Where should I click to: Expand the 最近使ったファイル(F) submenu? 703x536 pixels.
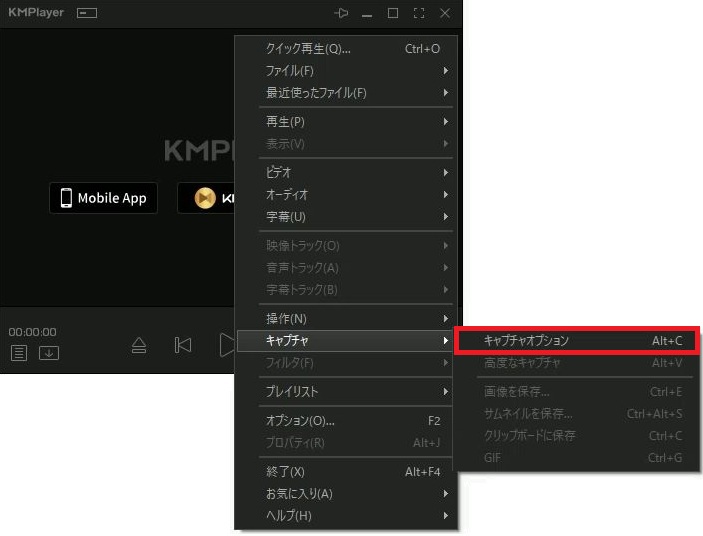click(x=316, y=93)
